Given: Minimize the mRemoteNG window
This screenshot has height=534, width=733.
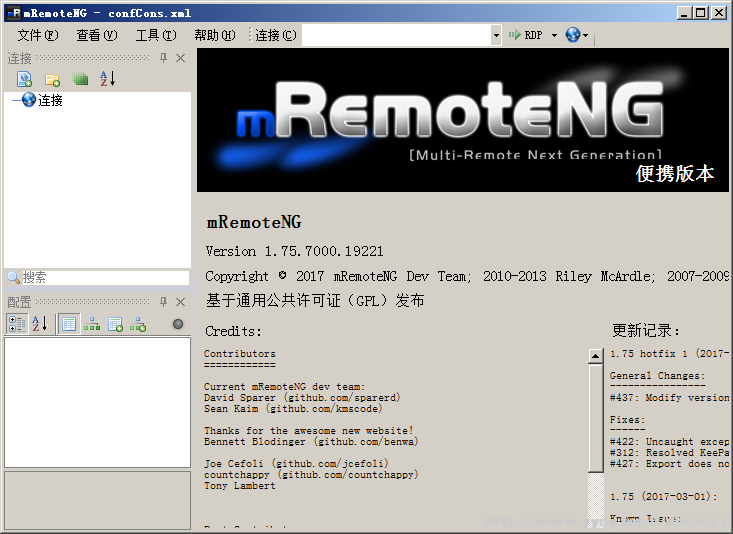Looking at the screenshot, I should point(684,13).
